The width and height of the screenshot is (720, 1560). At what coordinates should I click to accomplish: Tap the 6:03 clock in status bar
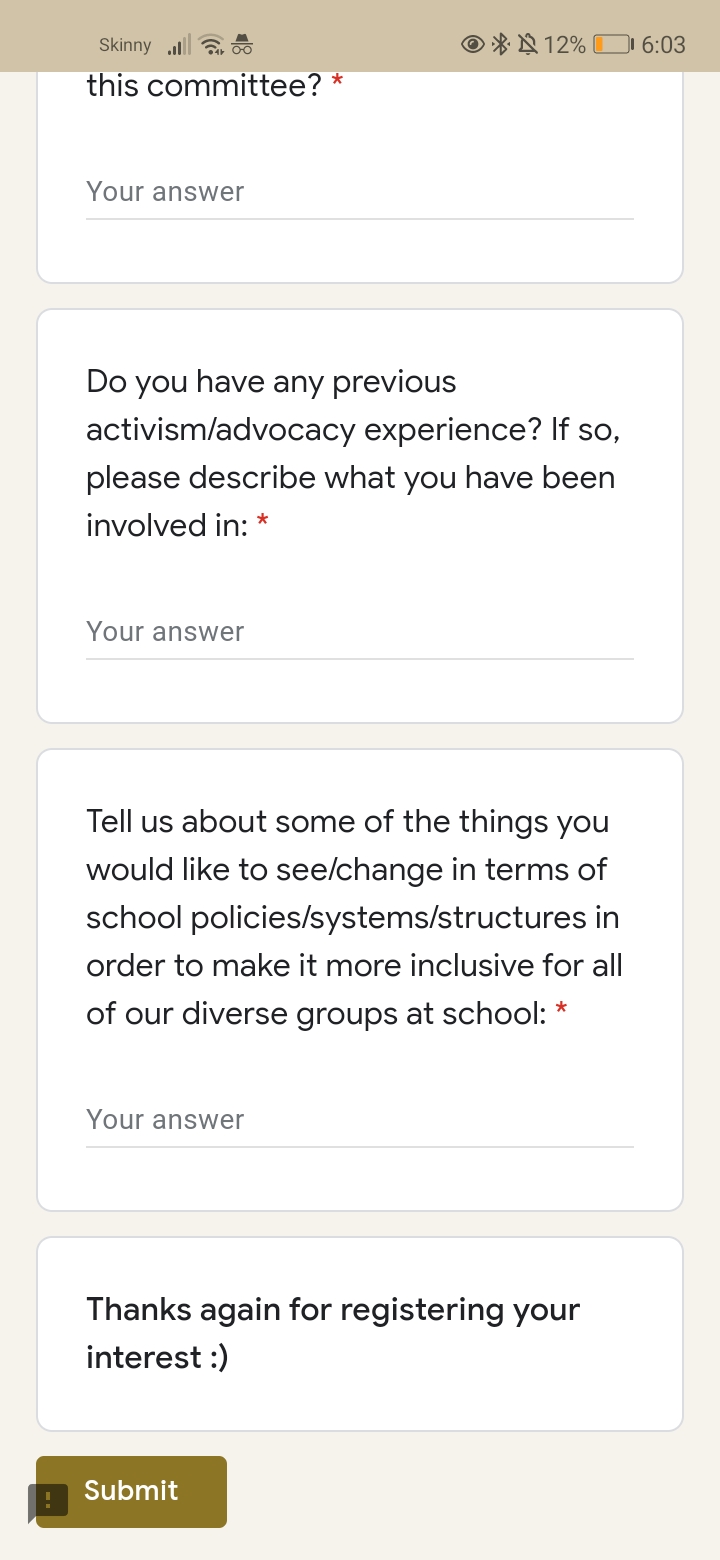pos(663,44)
